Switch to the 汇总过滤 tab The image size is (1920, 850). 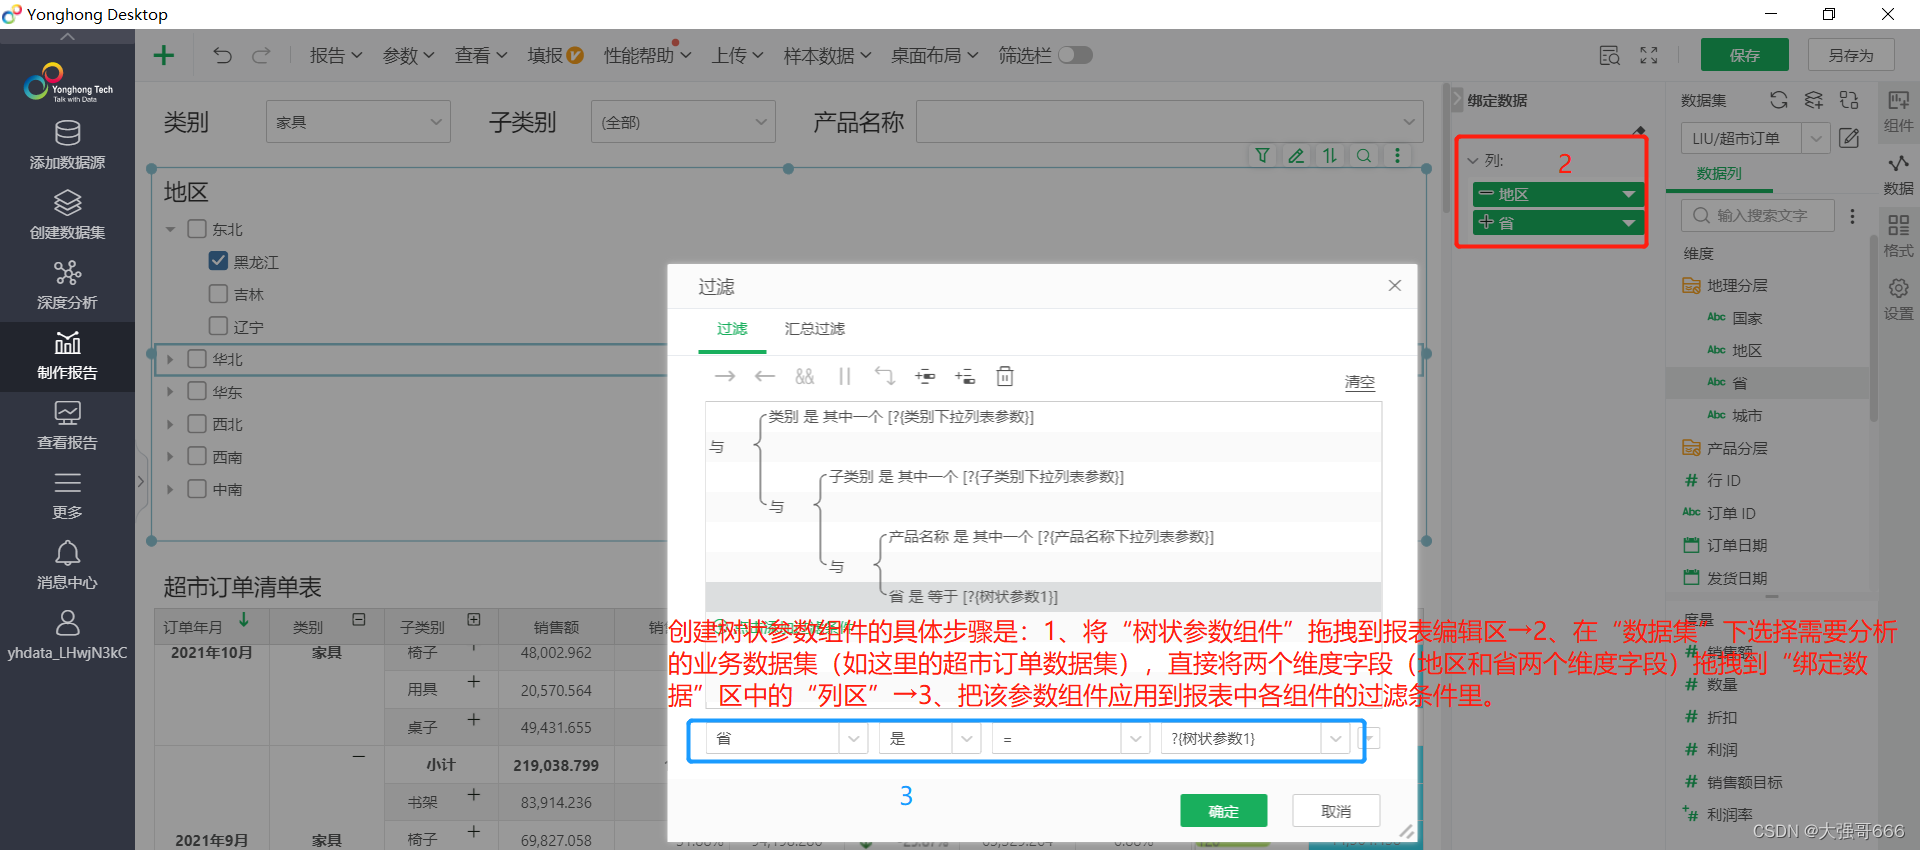click(814, 328)
